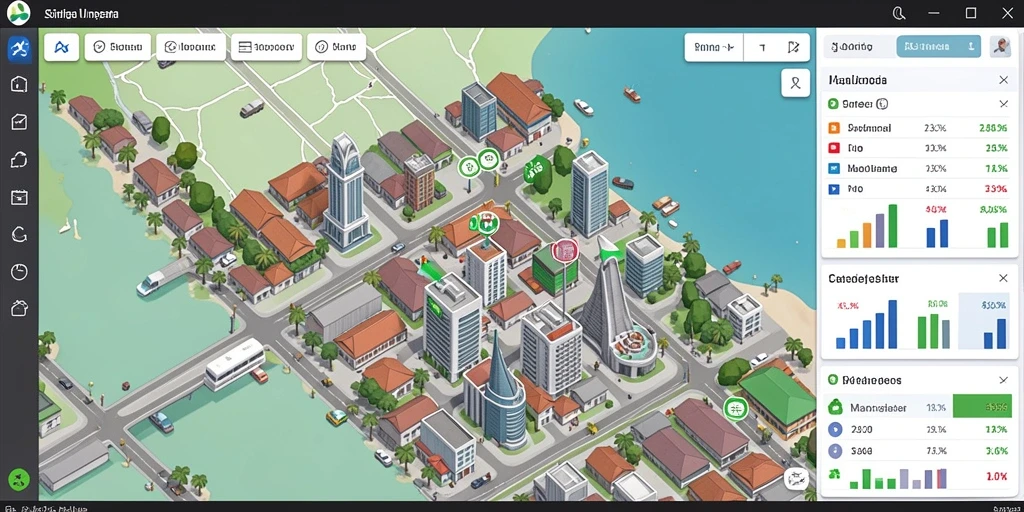Close the top panel in right sidebar
The image size is (1024, 512).
(x=1004, y=80)
